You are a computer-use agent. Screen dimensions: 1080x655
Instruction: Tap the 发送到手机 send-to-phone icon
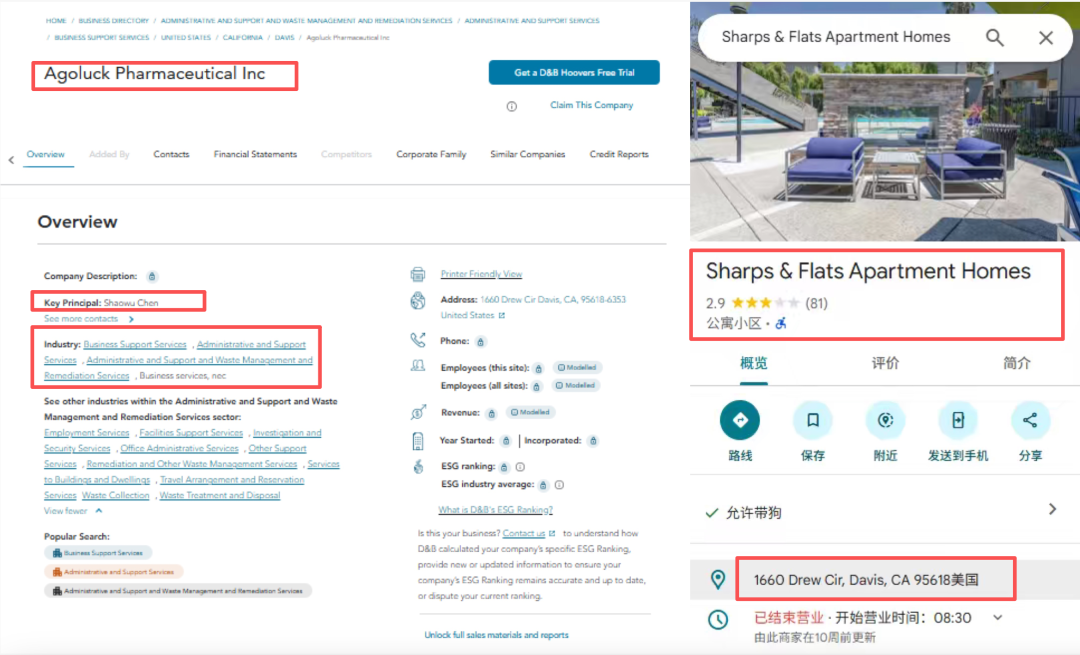coord(958,420)
